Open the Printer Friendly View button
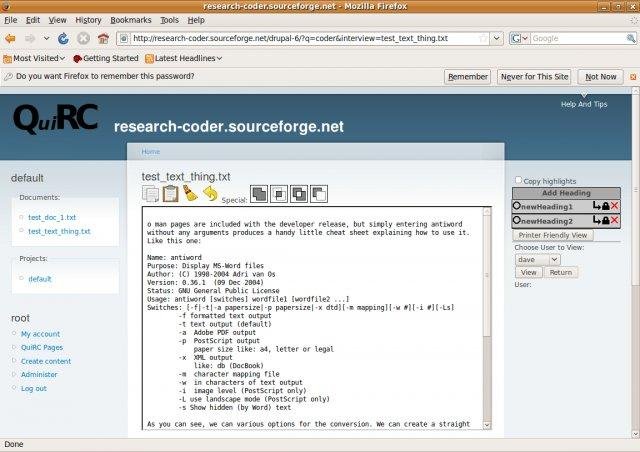 coord(553,235)
